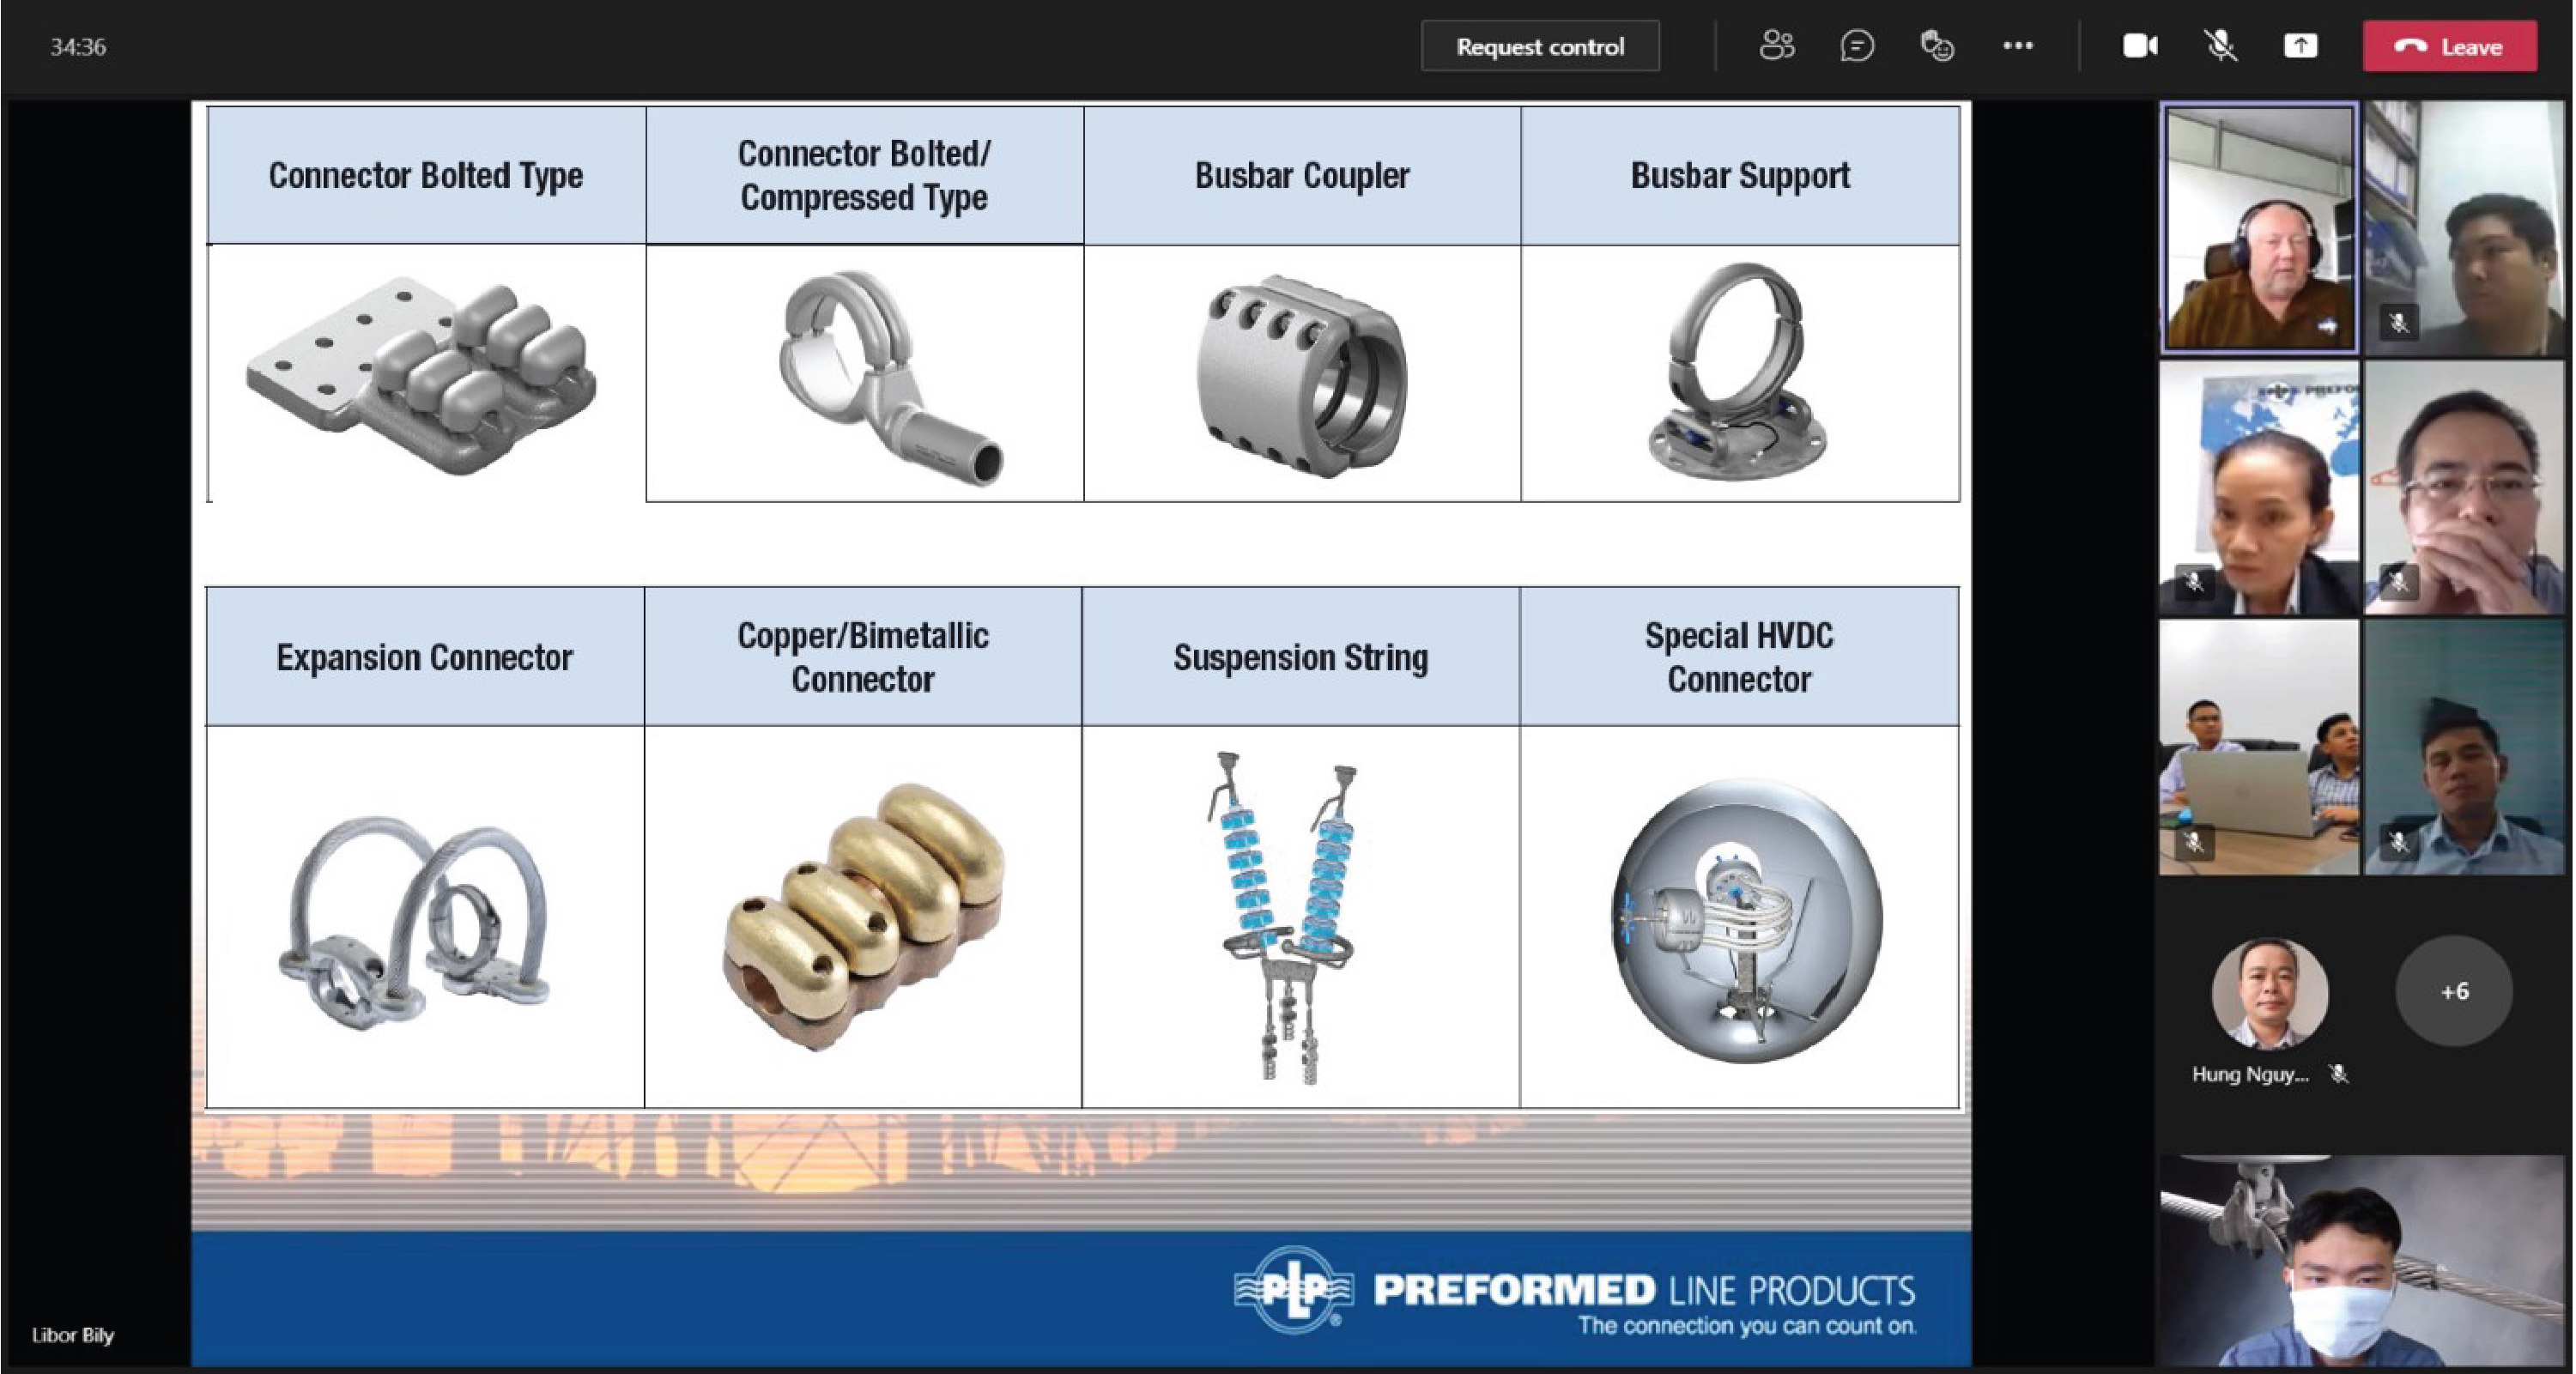Image resolution: width=2576 pixels, height=1374 pixels.
Task: Show the +6 additional participants
Action: 2454,991
